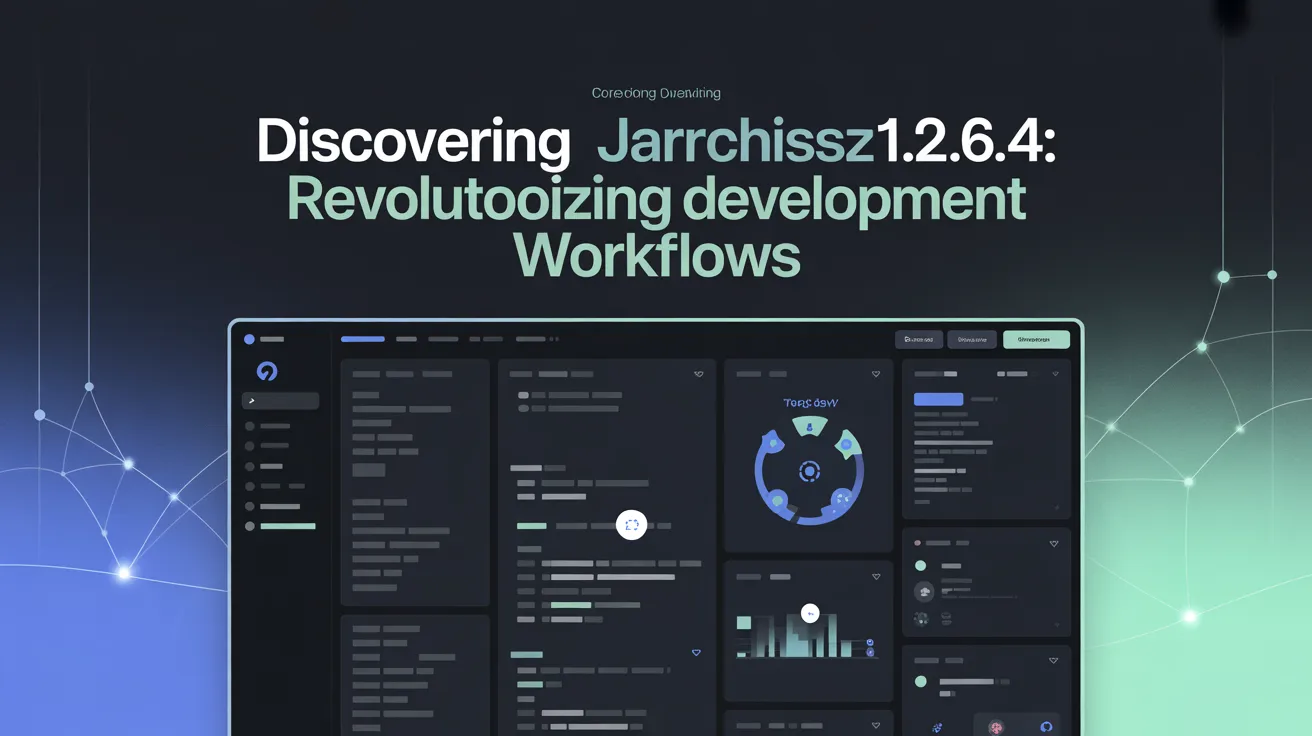Image resolution: width=1312 pixels, height=736 pixels.
Task: Switch to the active blue tab in the tab bar
Action: (x=363, y=339)
